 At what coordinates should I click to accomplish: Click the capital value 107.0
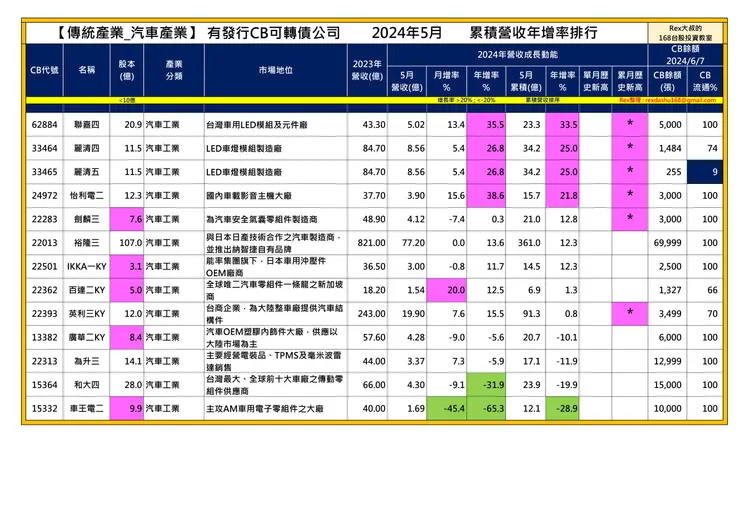pyautogui.click(x=130, y=243)
